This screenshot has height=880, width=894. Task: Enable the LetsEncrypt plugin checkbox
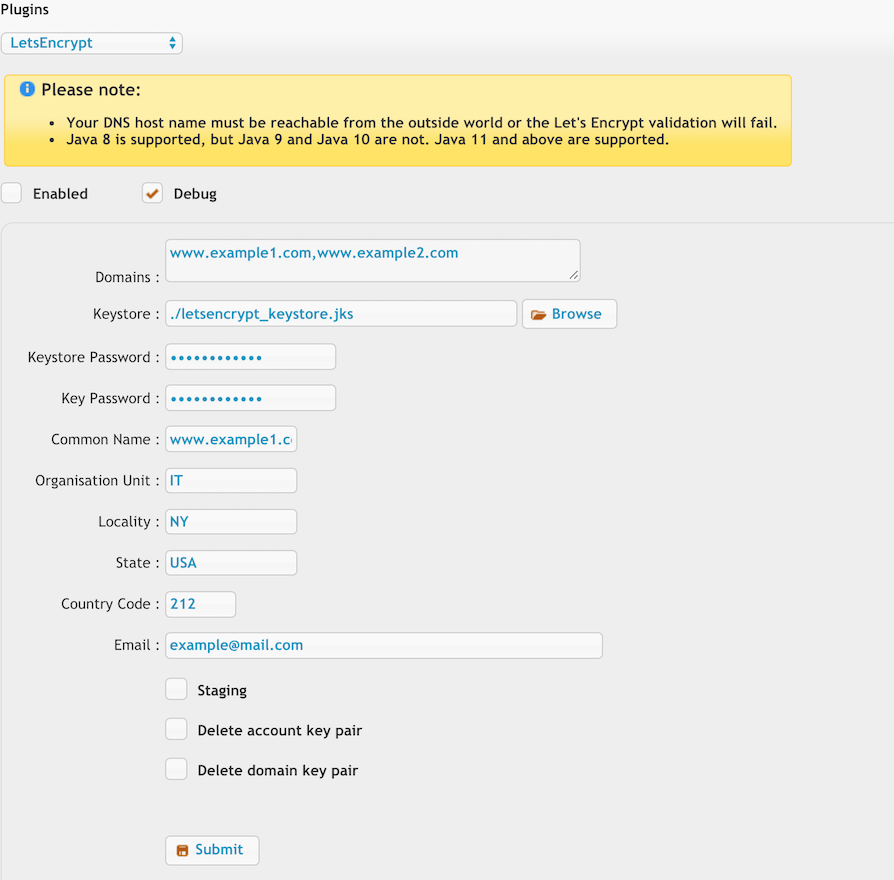pyautogui.click(x=11, y=193)
